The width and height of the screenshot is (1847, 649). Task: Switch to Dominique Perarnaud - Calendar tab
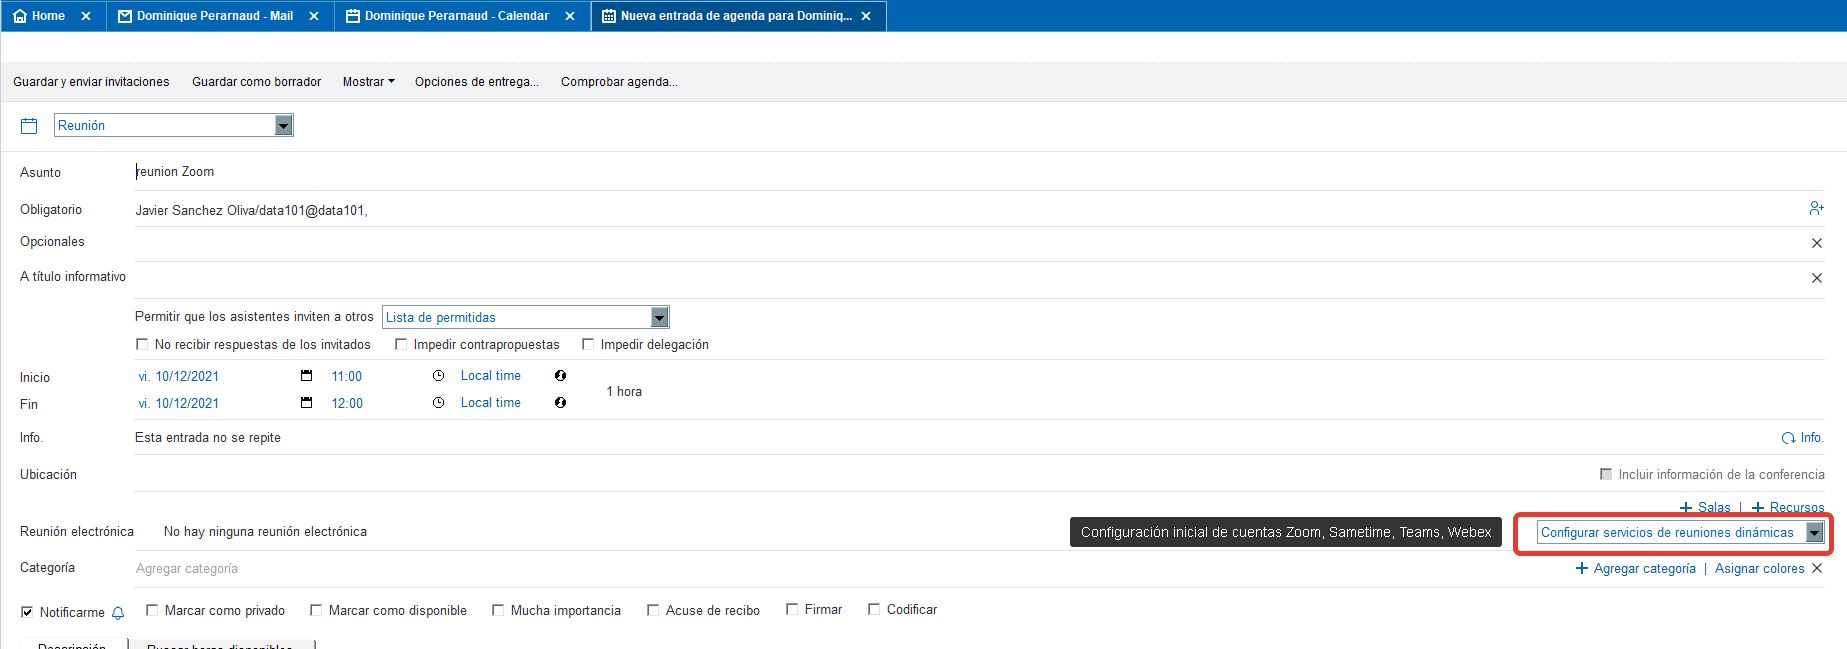456,16
